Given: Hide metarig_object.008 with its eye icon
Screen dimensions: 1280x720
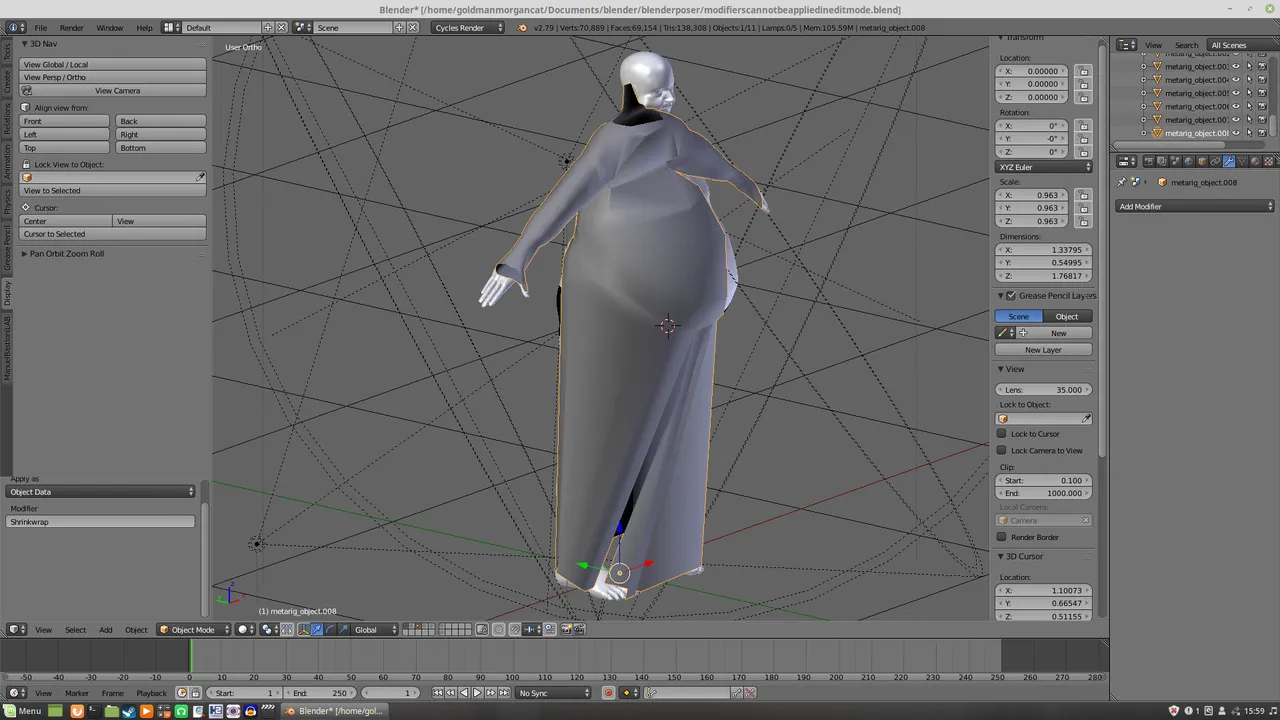Looking at the screenshot, I should click(x=1236, y=133).
